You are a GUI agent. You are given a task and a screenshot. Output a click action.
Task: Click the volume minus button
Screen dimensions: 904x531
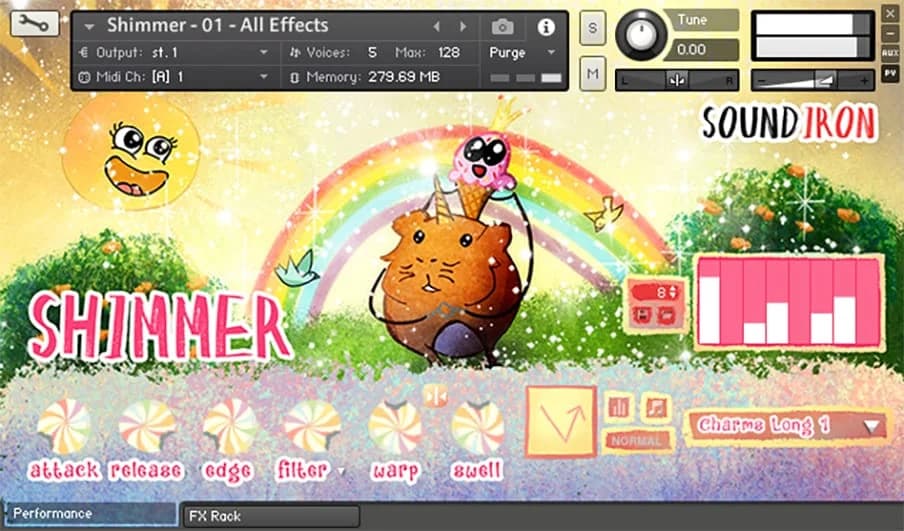[762, 81]
